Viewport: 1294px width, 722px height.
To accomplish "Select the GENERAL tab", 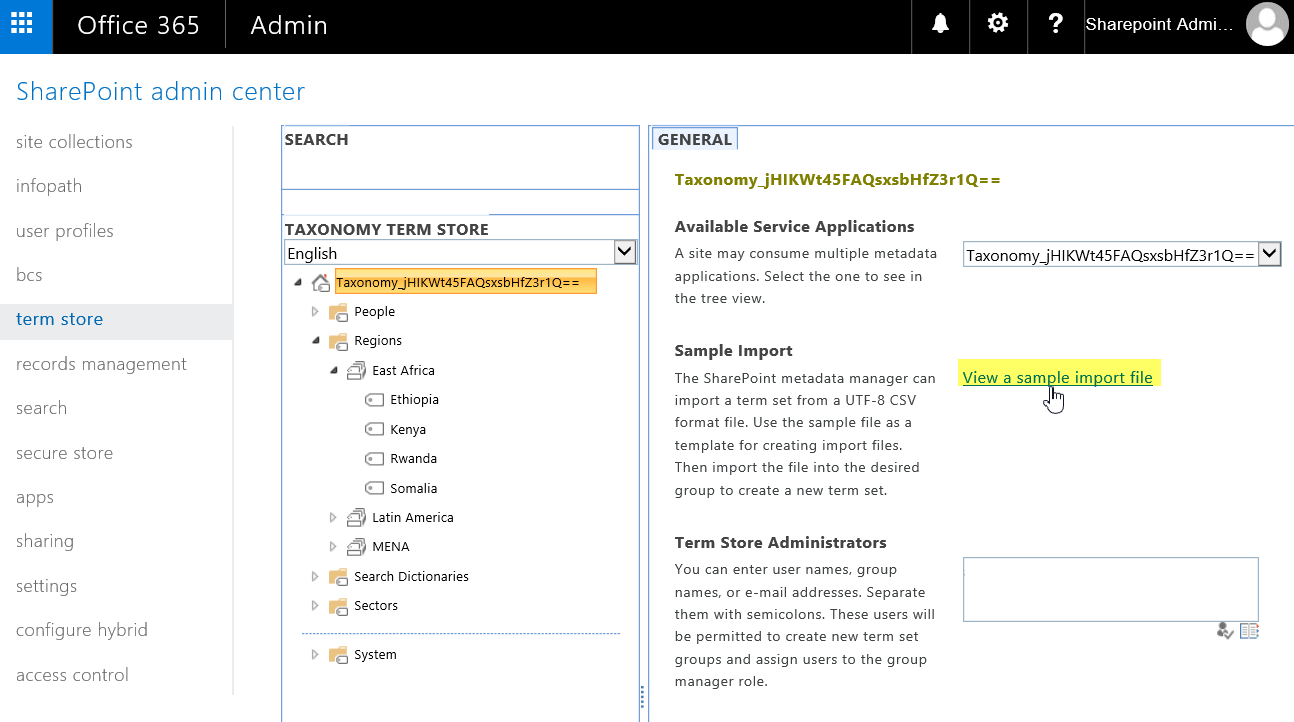I will tap(695, 139).
